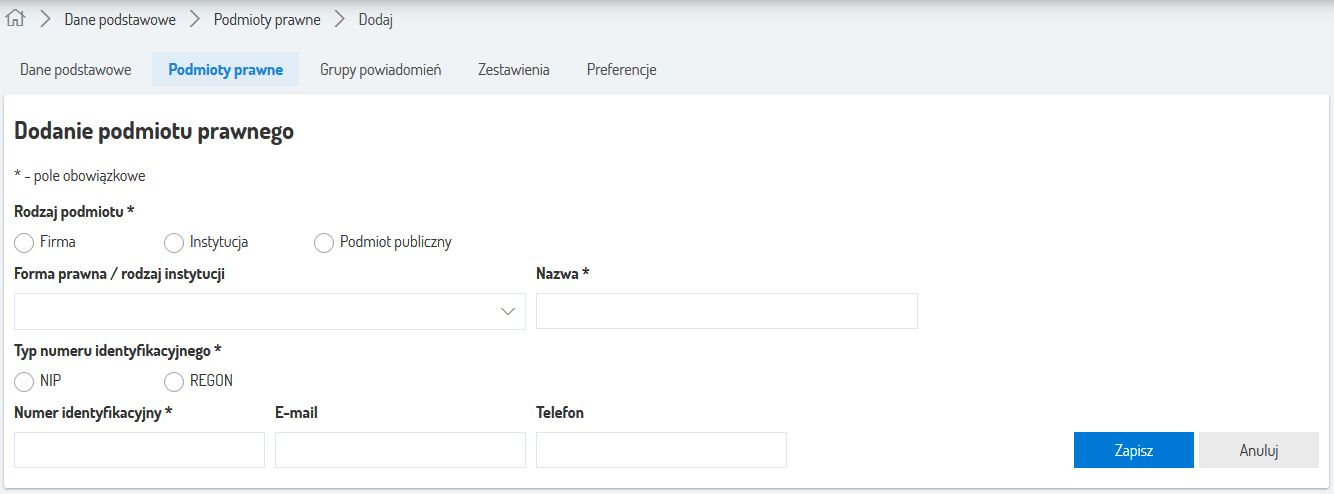Click the home icon in breadcrumb
Image resolution: width=1334 pixels, height=494 pixels.
[x=15, y=19]
